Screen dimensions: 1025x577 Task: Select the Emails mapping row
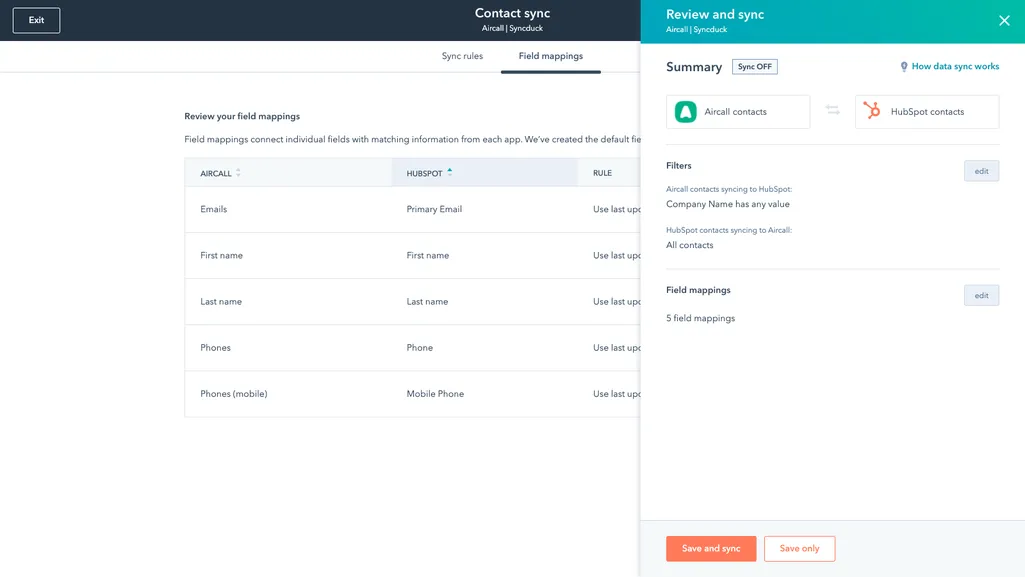point(410,209)
